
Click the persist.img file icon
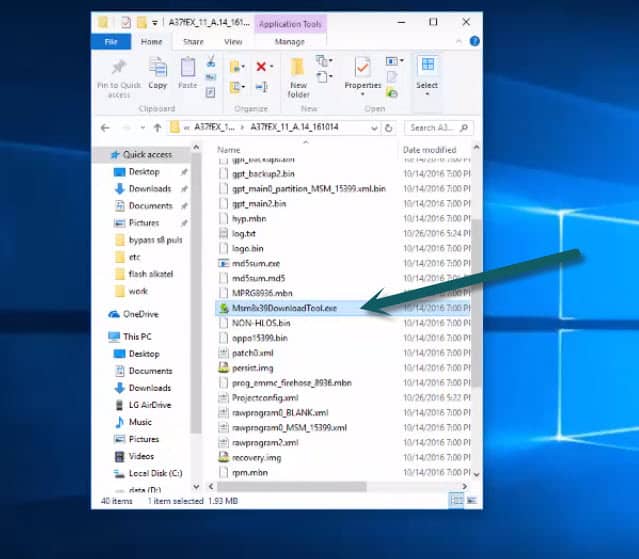tap(223, 368)
